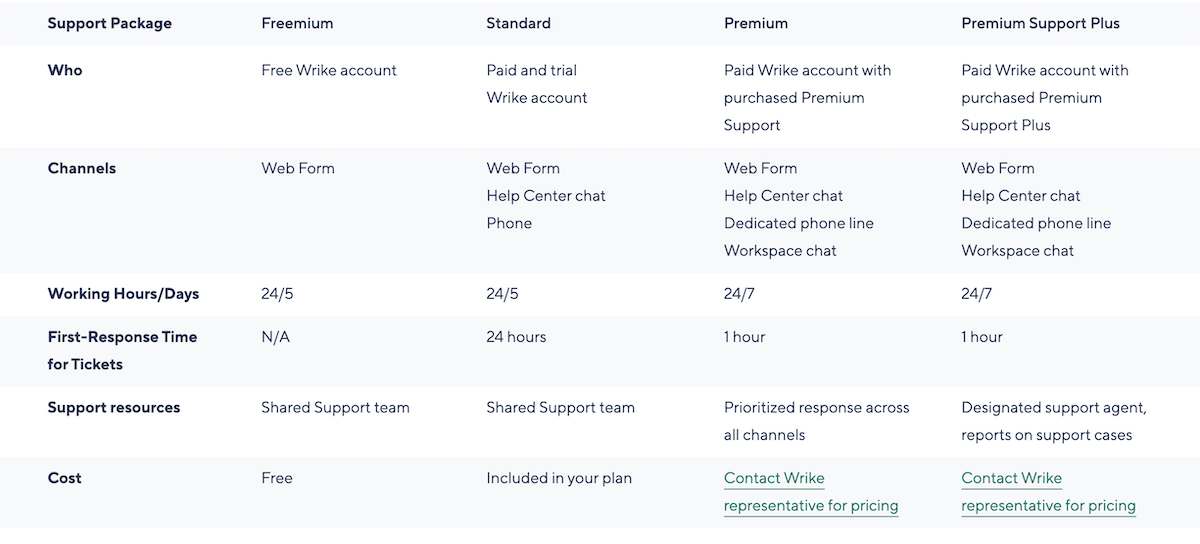
Task: Click Free Wrike account cell text
Action: coord(328,70)
